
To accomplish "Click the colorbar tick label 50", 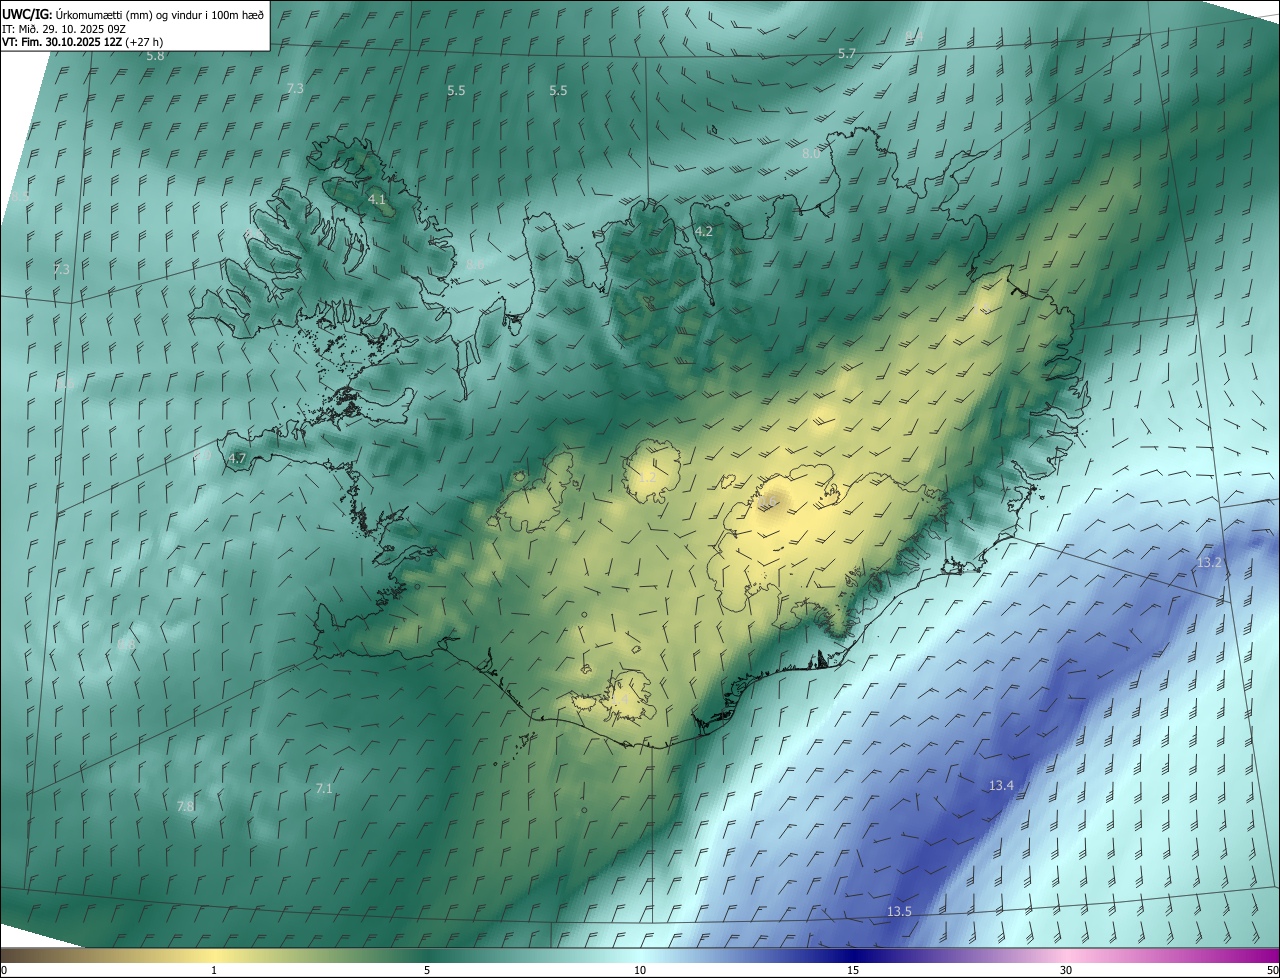I will 1272,970.
